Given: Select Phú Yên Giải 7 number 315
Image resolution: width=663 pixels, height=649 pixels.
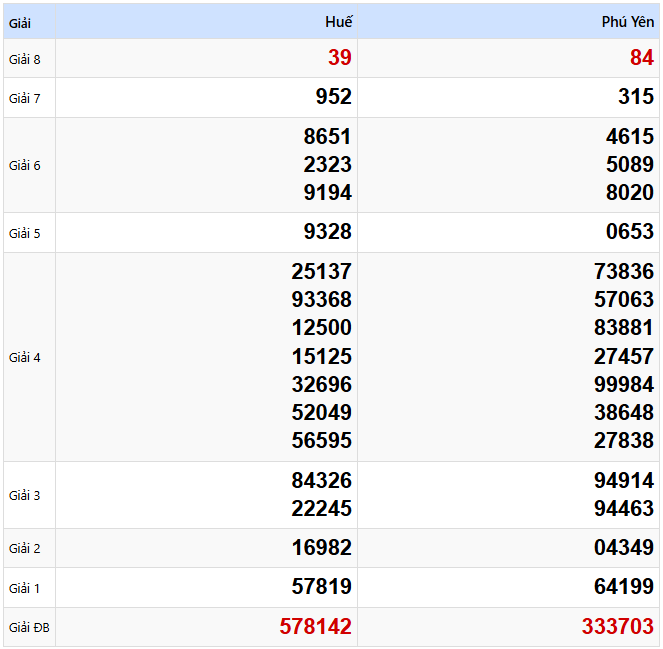Looking at the screenshot, I should click(635, 97).
